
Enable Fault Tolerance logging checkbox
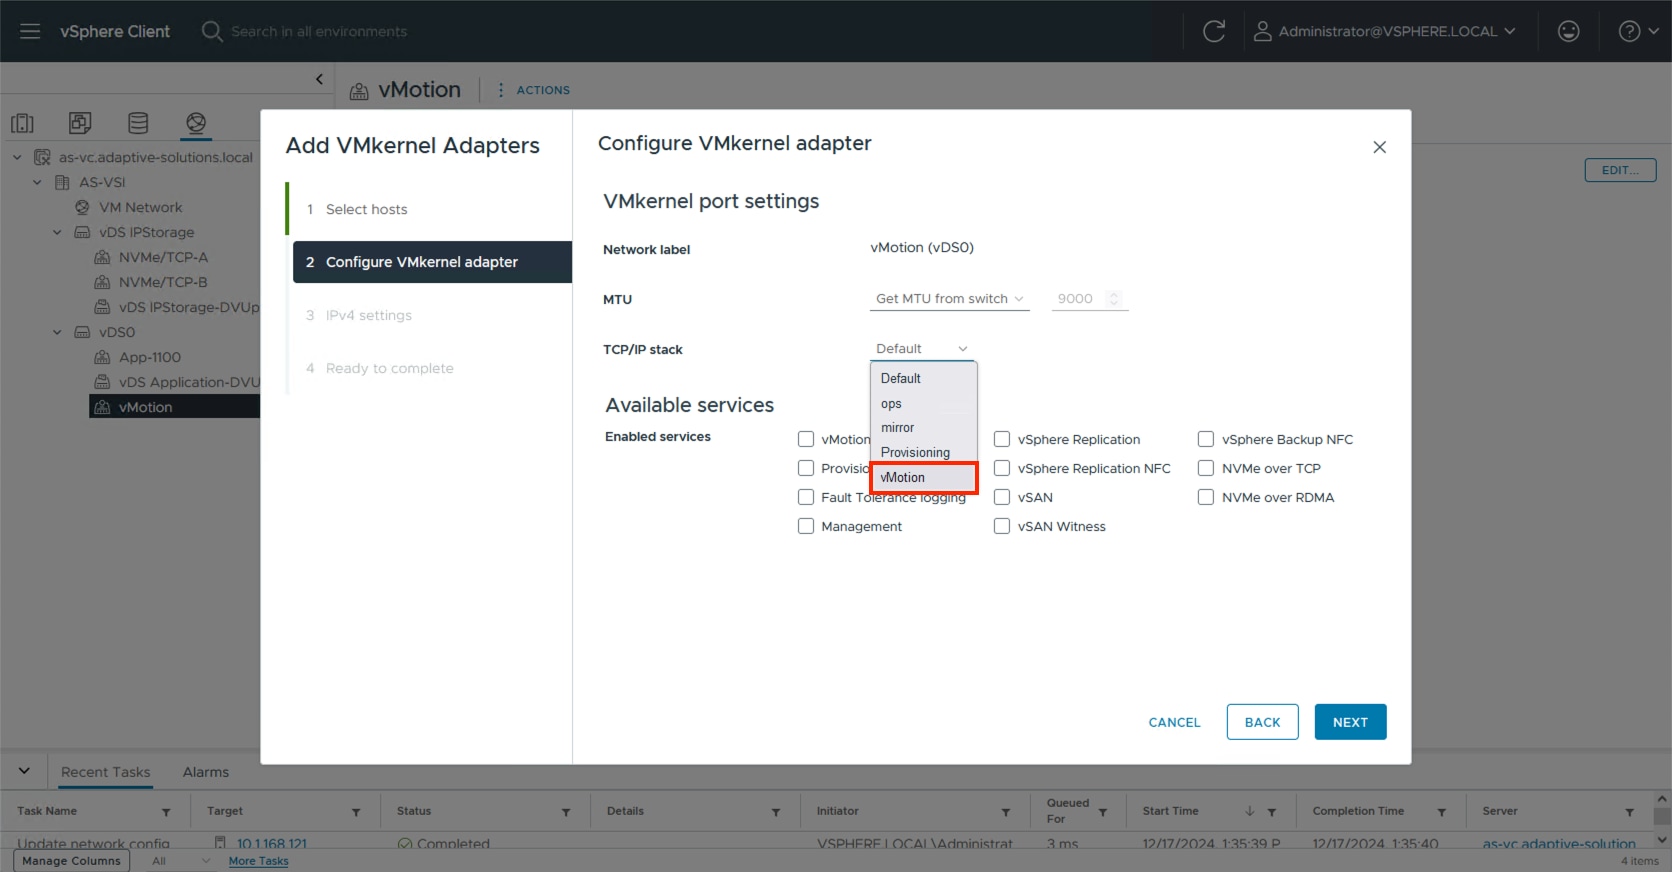pyautogui.click(x=806, y=497)
